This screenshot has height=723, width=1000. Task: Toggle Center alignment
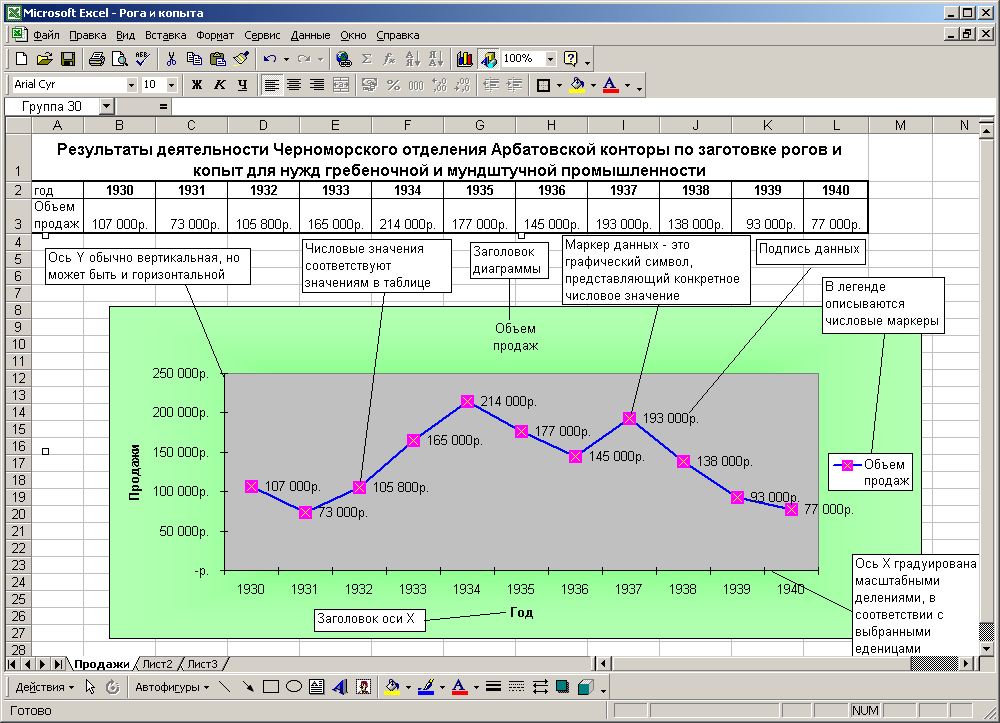point(294,85)
